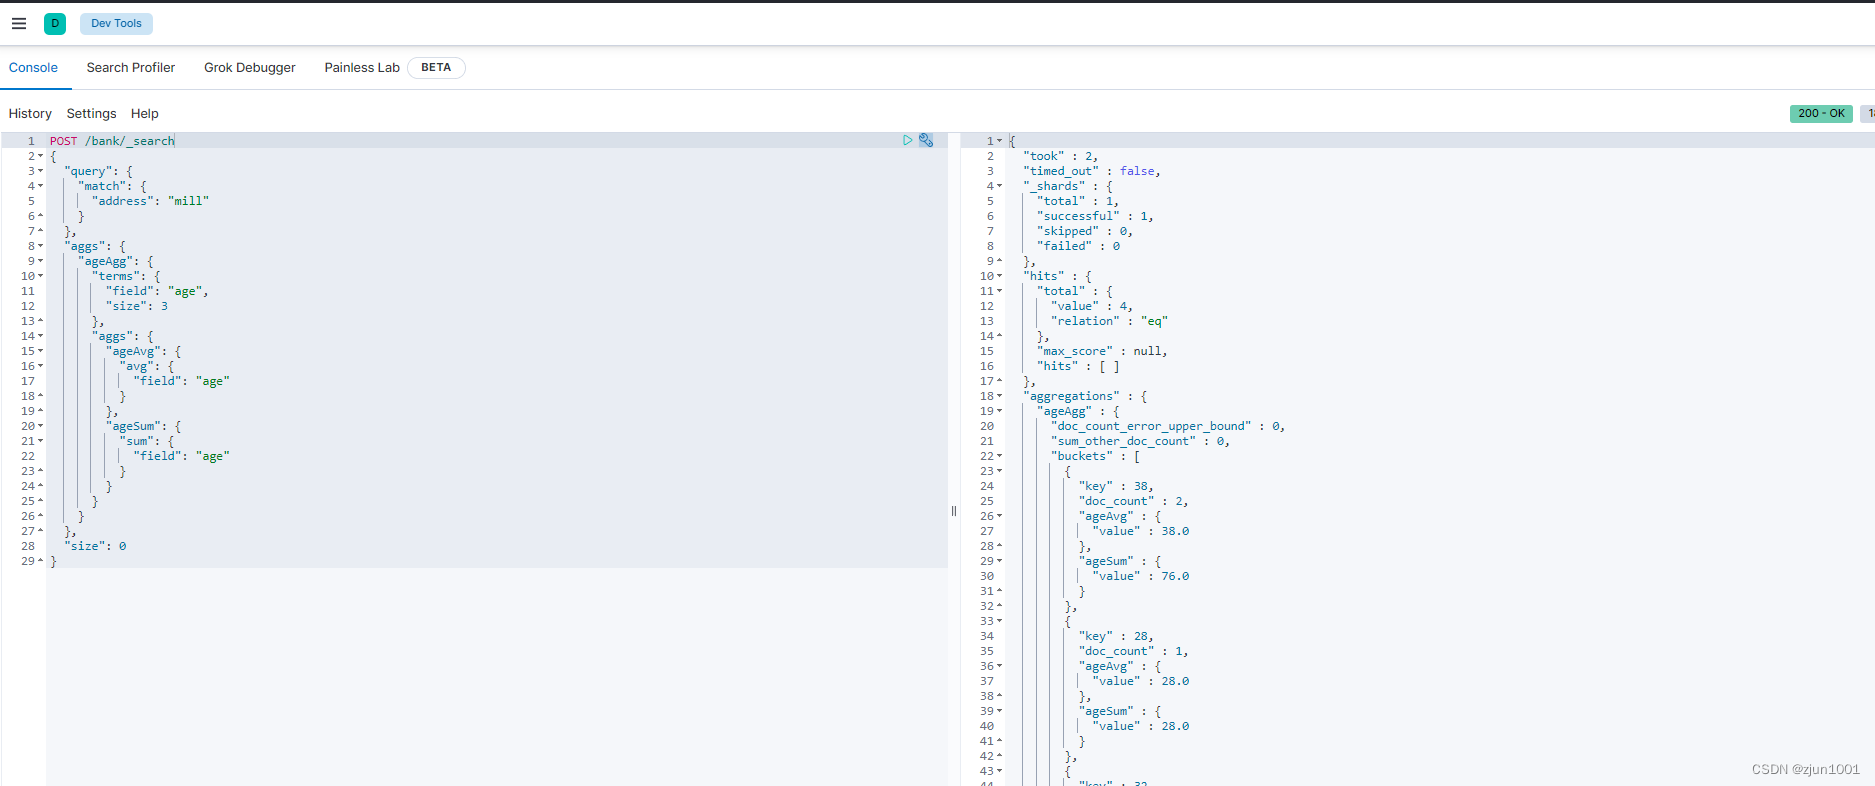Click "relation" : "eq" in response

(1109, 321)
